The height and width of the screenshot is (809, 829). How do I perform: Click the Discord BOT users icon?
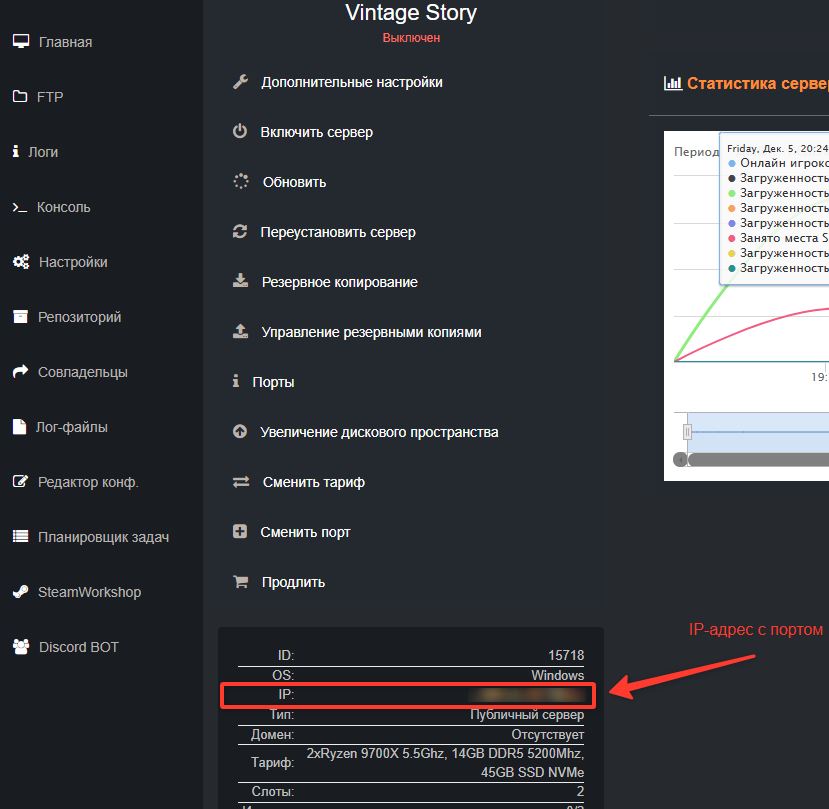(x=20, y=647)
